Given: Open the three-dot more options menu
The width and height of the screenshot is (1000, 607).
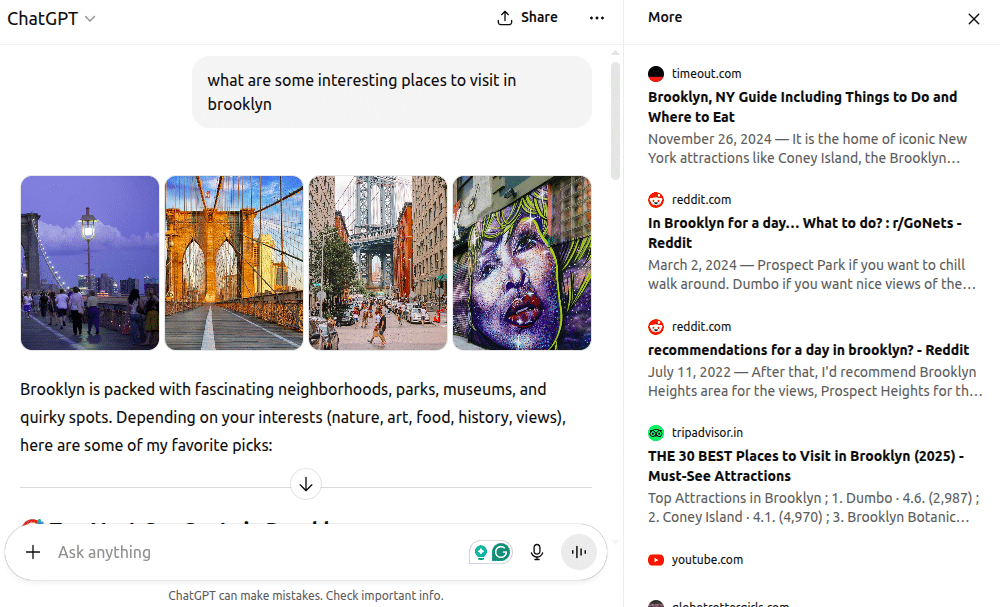Looking at the screenshot, I should [597, 18].
